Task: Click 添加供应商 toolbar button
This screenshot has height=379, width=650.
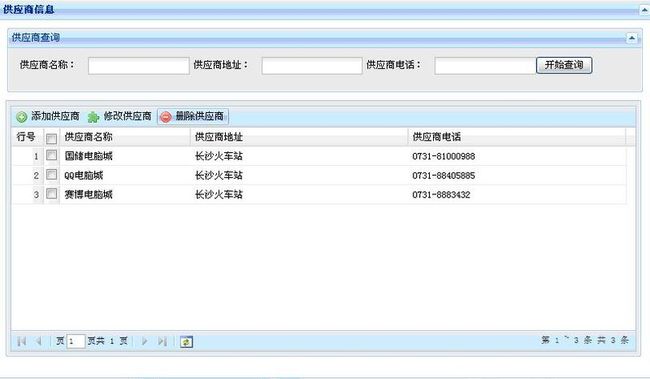Action: click(48, 117)
